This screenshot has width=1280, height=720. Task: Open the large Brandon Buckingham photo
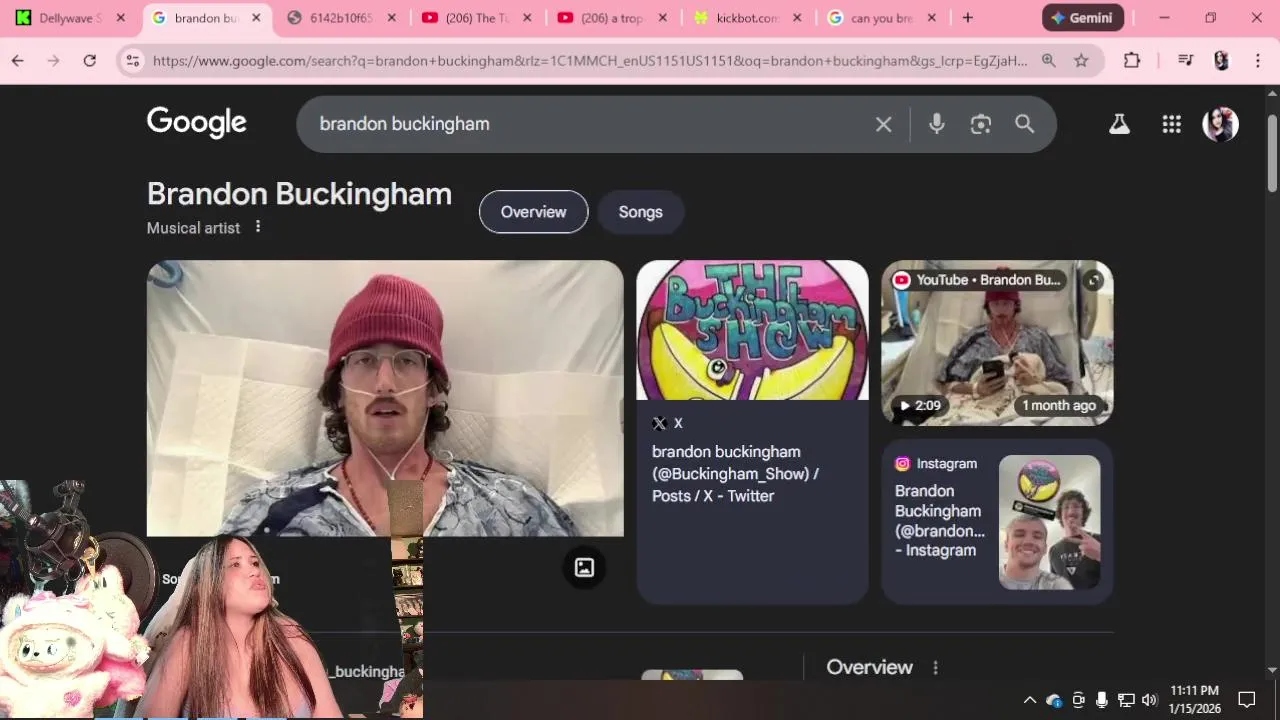pyautogui.click(x=385, y=398)
